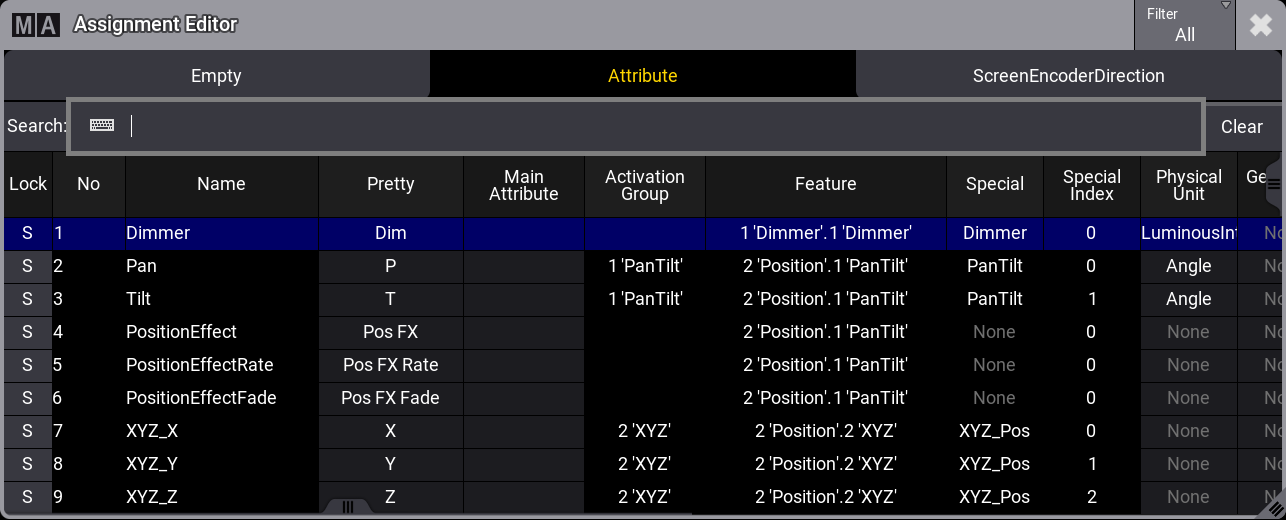
Task: Sort by the Name column header
Action: coord(221,184)
